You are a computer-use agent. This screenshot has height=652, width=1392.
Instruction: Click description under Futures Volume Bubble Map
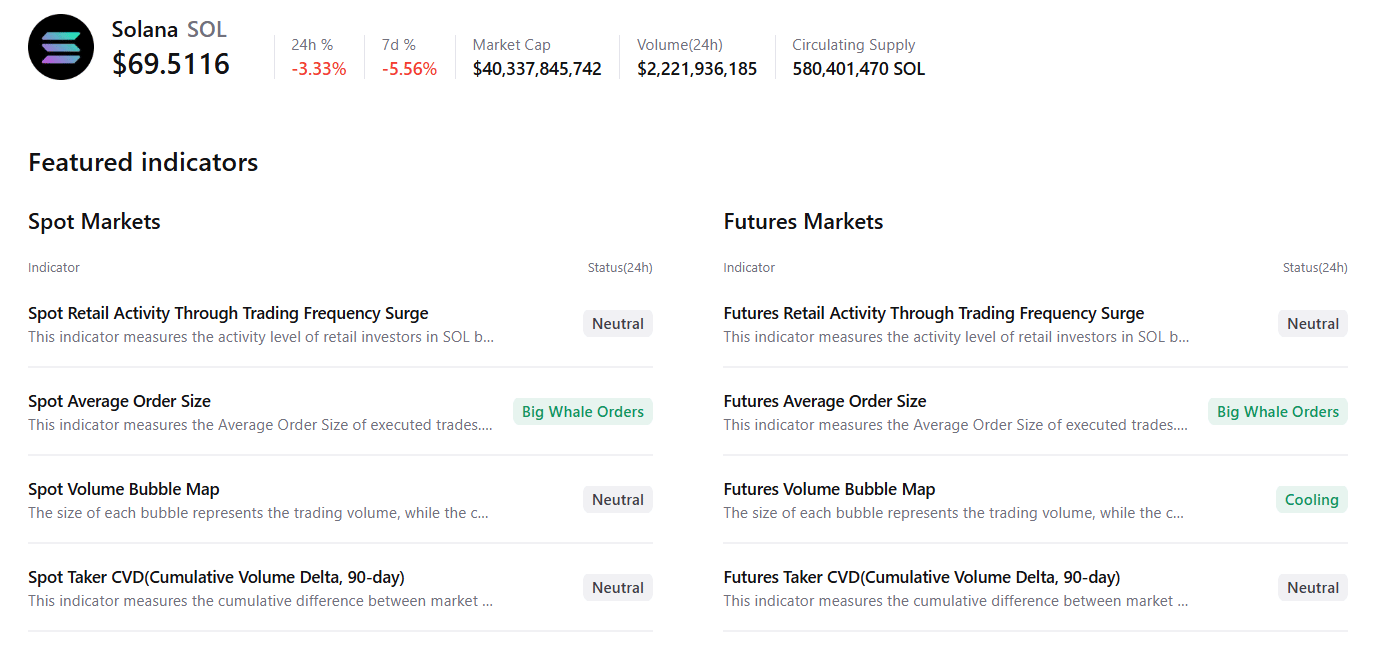954,513
